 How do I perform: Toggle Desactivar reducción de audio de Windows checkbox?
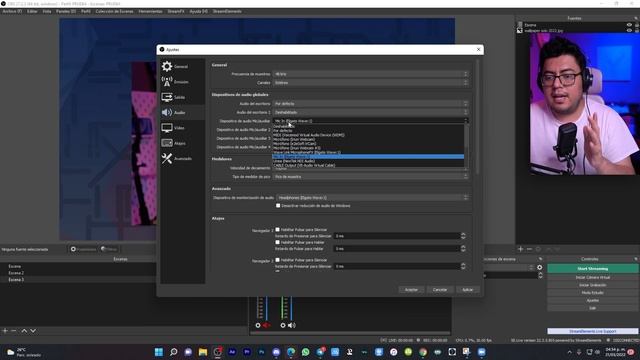(278, 206)
